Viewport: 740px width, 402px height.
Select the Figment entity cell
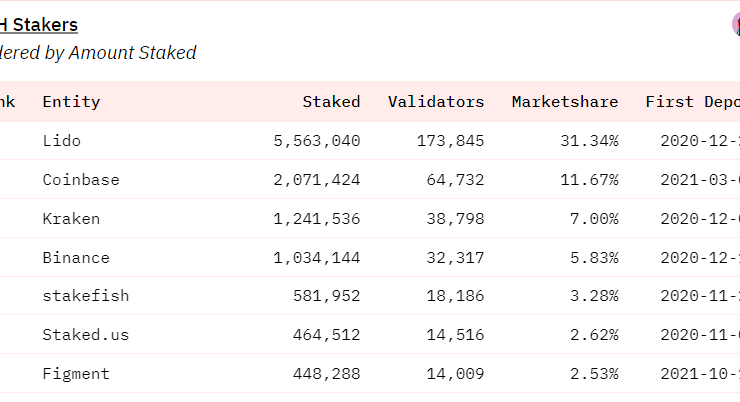[x=76, y=374]
